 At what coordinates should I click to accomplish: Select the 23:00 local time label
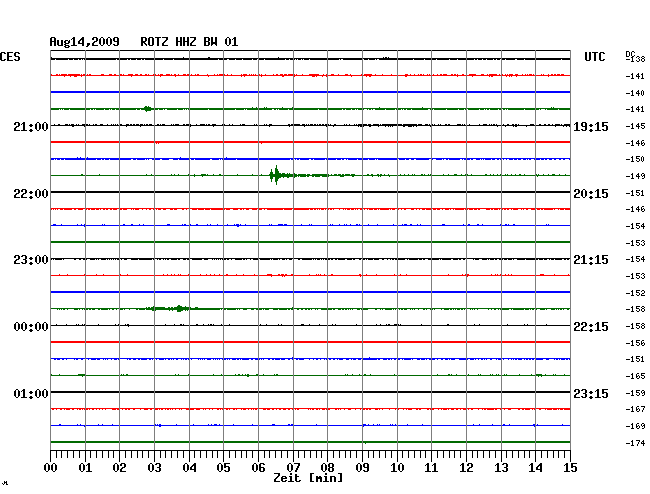31,260
